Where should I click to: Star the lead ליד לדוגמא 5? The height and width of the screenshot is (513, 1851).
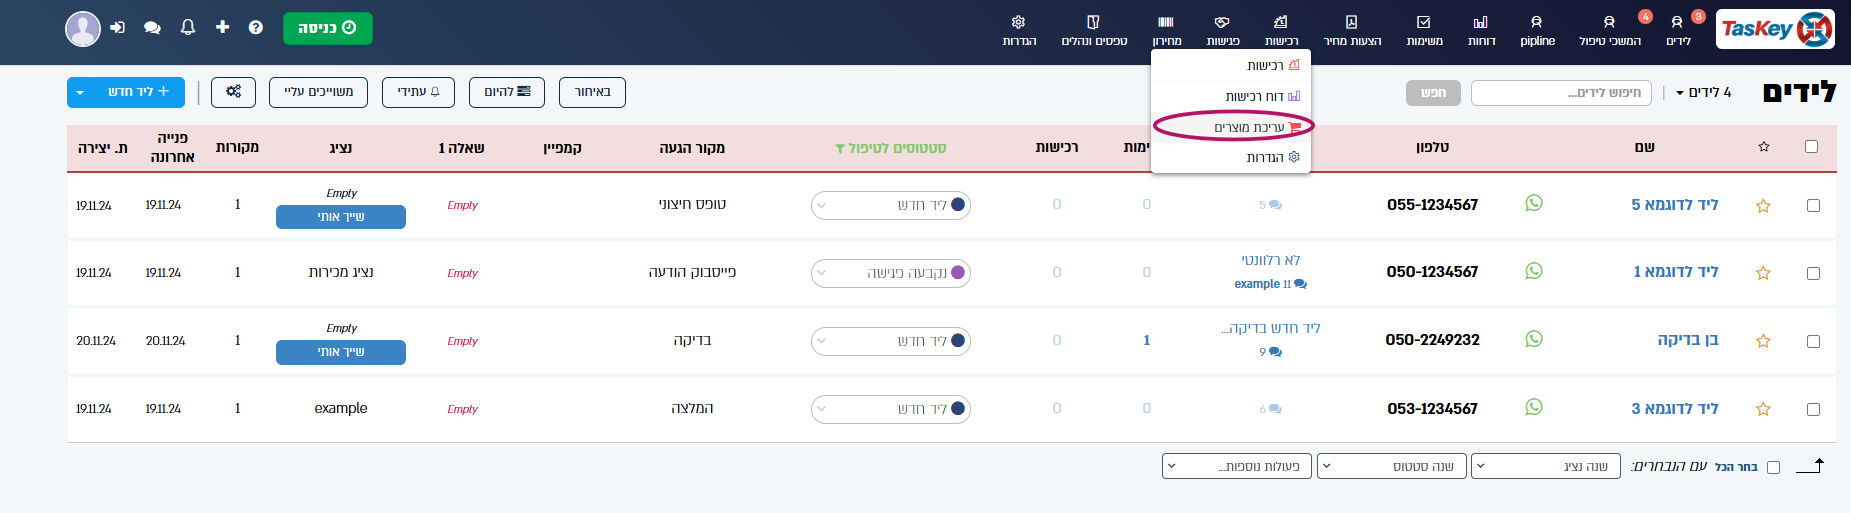coord(1763,206)
